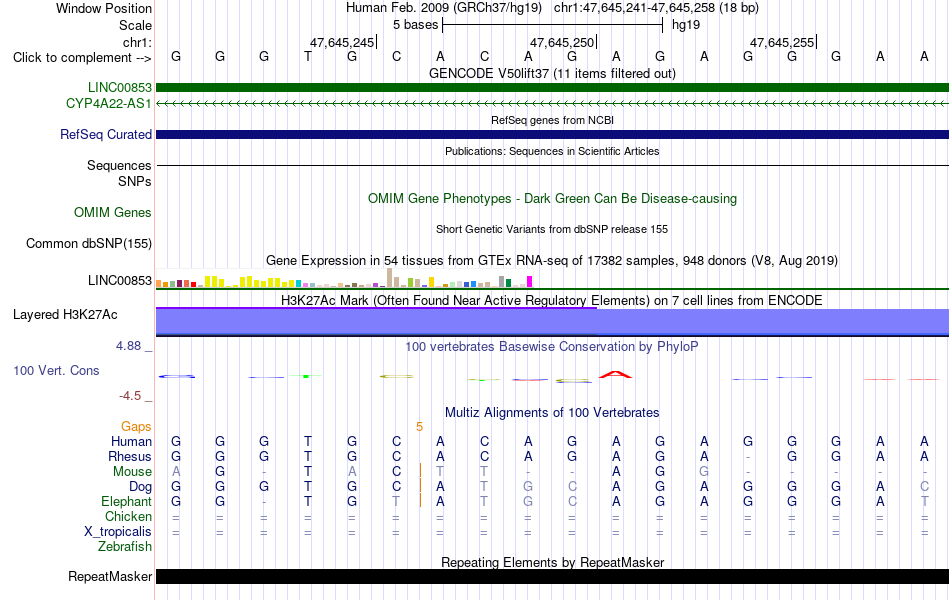Click the chr1:47,645,241-47,645,258 position text
Viewport: 950px width, 600px height.
[x=656, y=8]
